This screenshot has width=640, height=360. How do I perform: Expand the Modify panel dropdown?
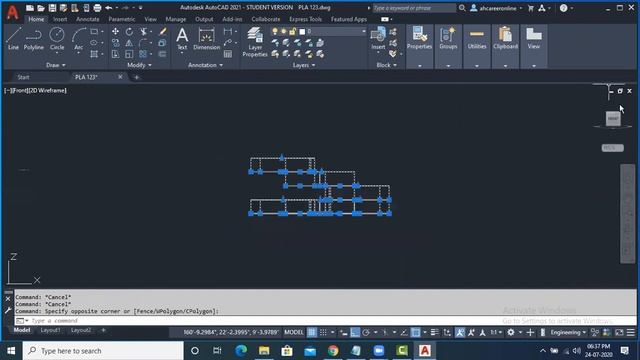[x=139, y=65]
